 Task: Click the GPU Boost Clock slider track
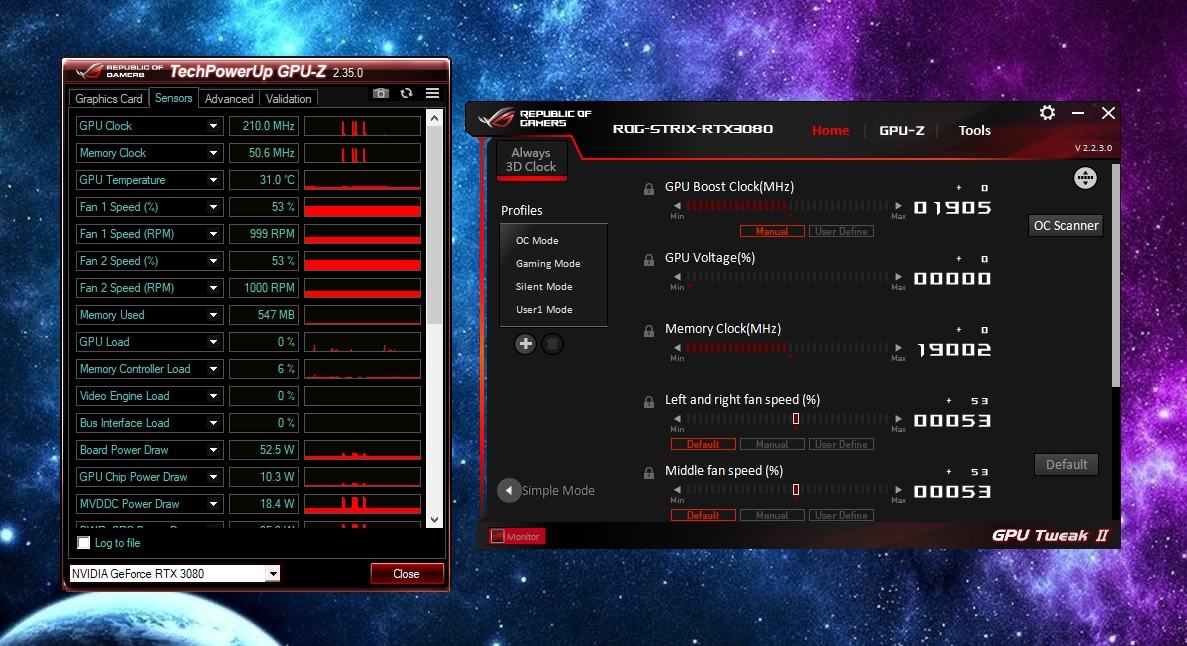coord(787,205)
